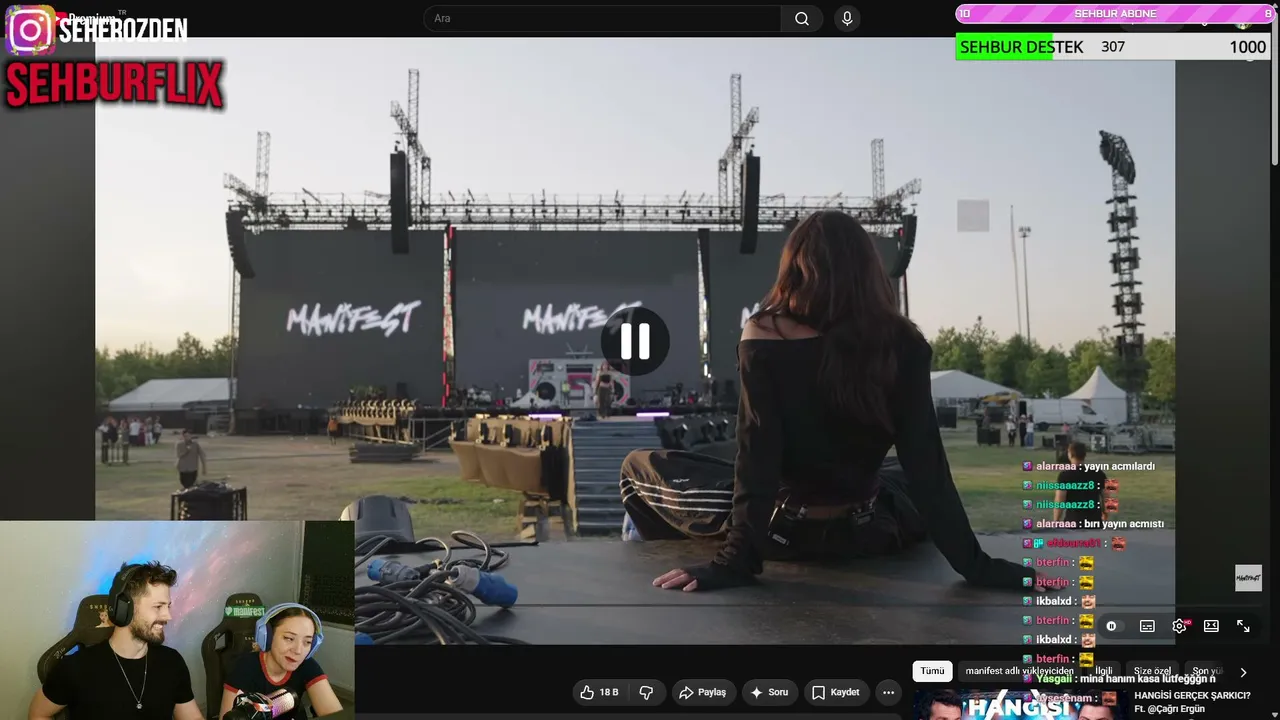This screenshot has height=720, width=1280.
Task: Select the 'İlgili' filter chip
Action: (1104, 671)
